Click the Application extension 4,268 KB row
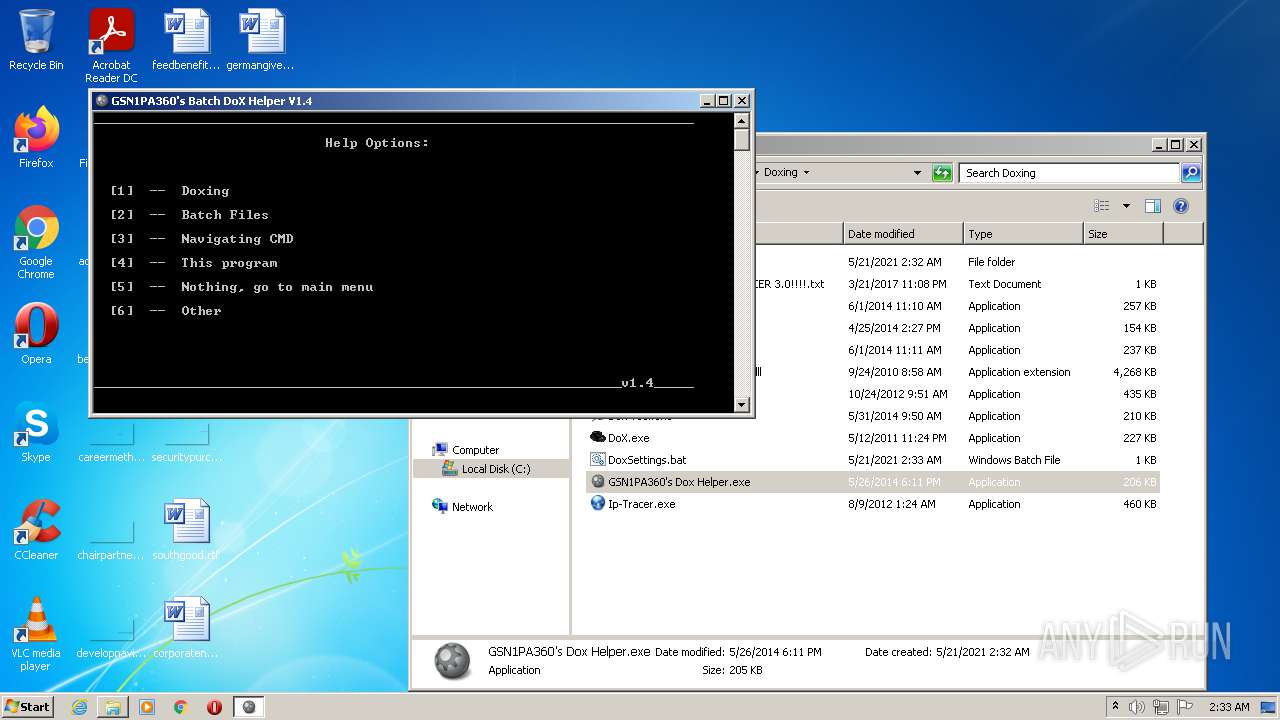 tap(872, 372)
